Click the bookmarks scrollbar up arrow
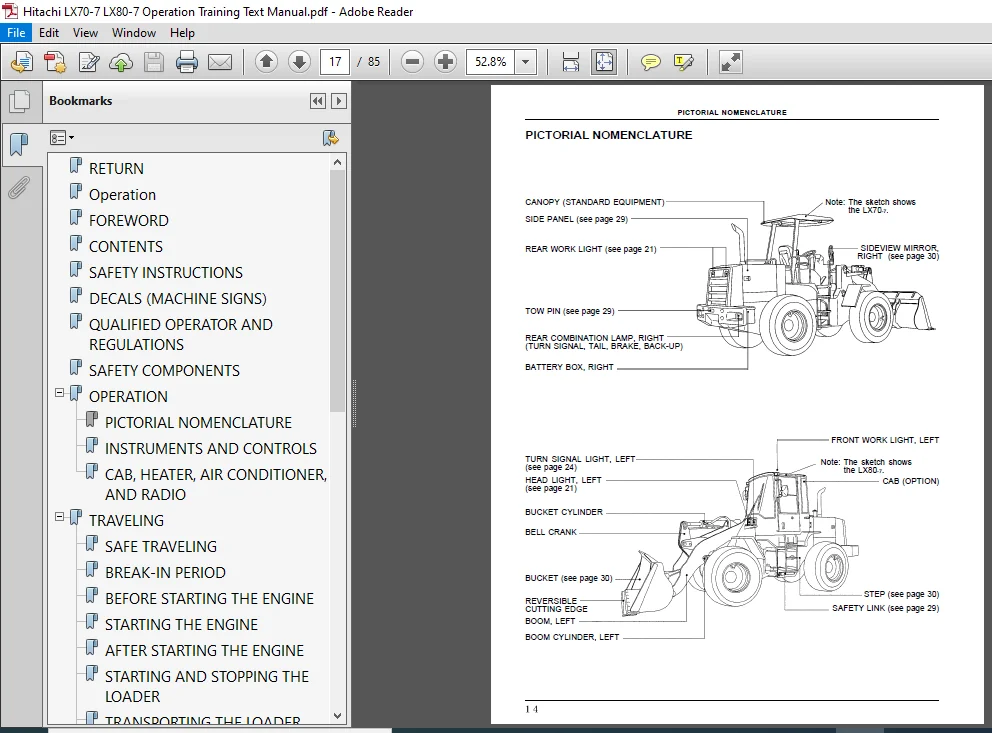992x733 pixels. (x=338, y=163)
